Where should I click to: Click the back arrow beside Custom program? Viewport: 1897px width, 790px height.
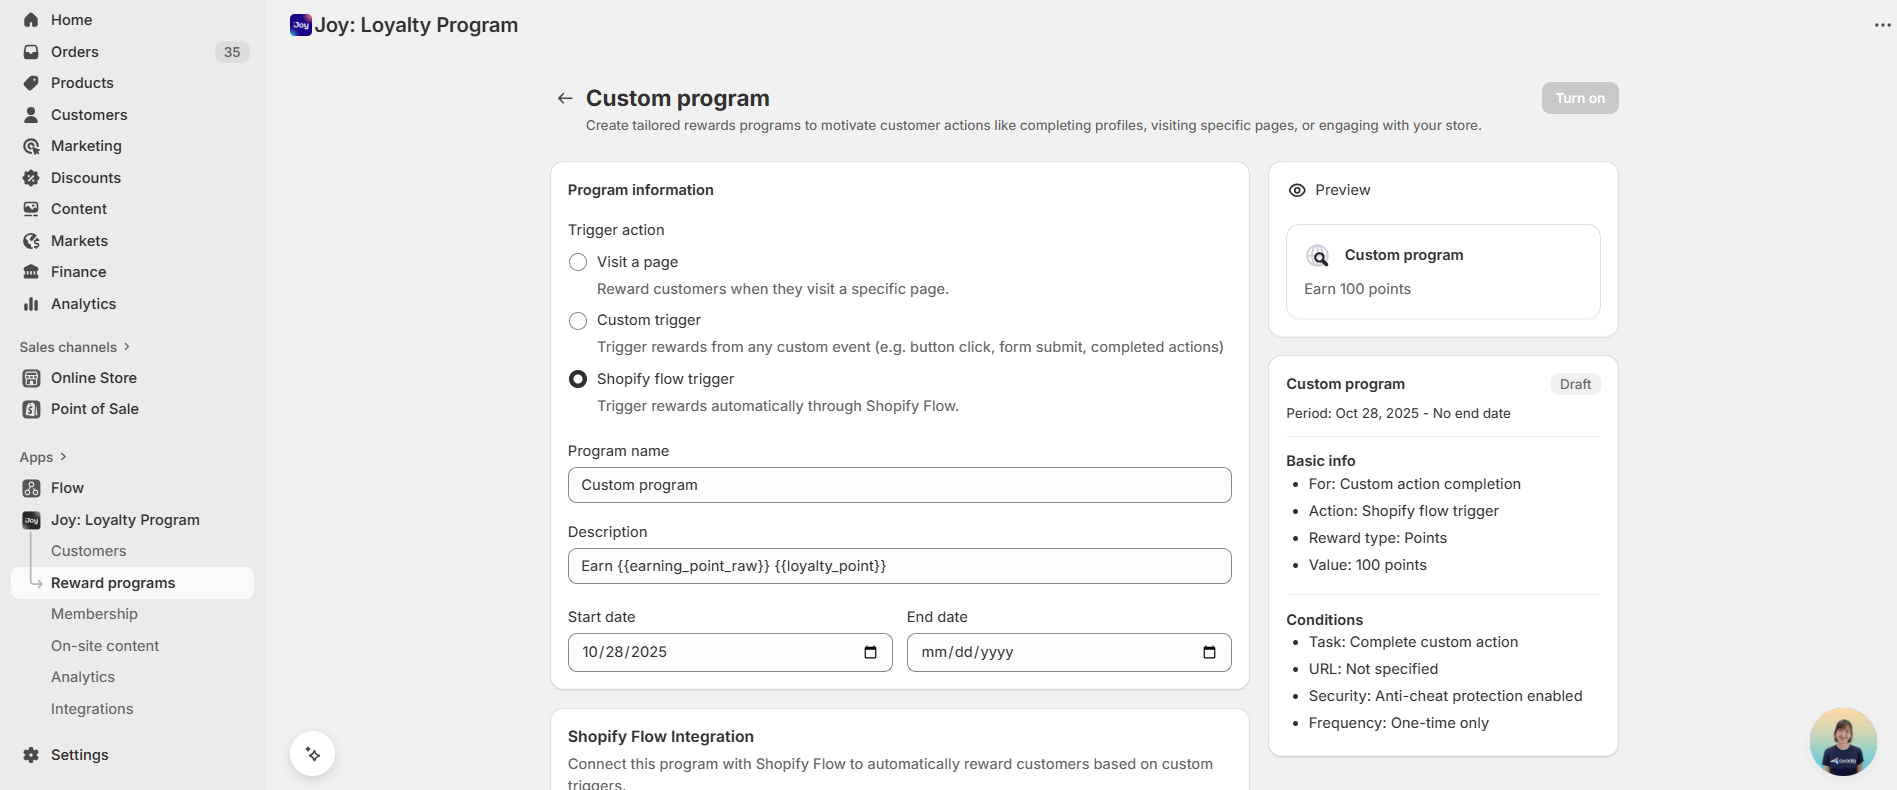point(565,98)
